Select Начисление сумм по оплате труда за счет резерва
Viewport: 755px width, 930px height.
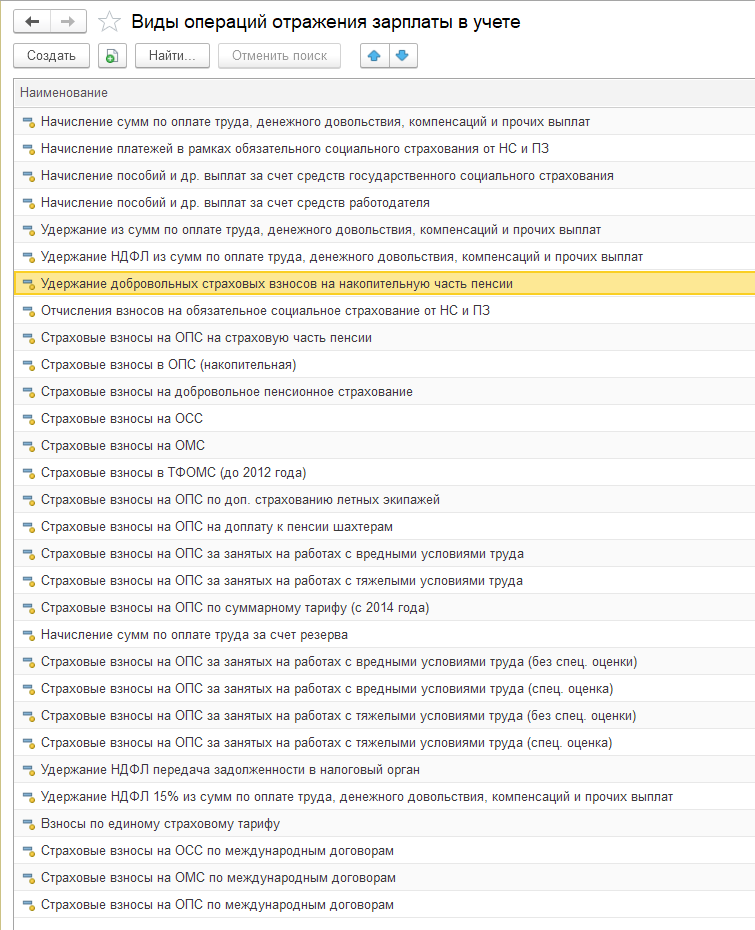pyautogui.click(x=384, y=635)
